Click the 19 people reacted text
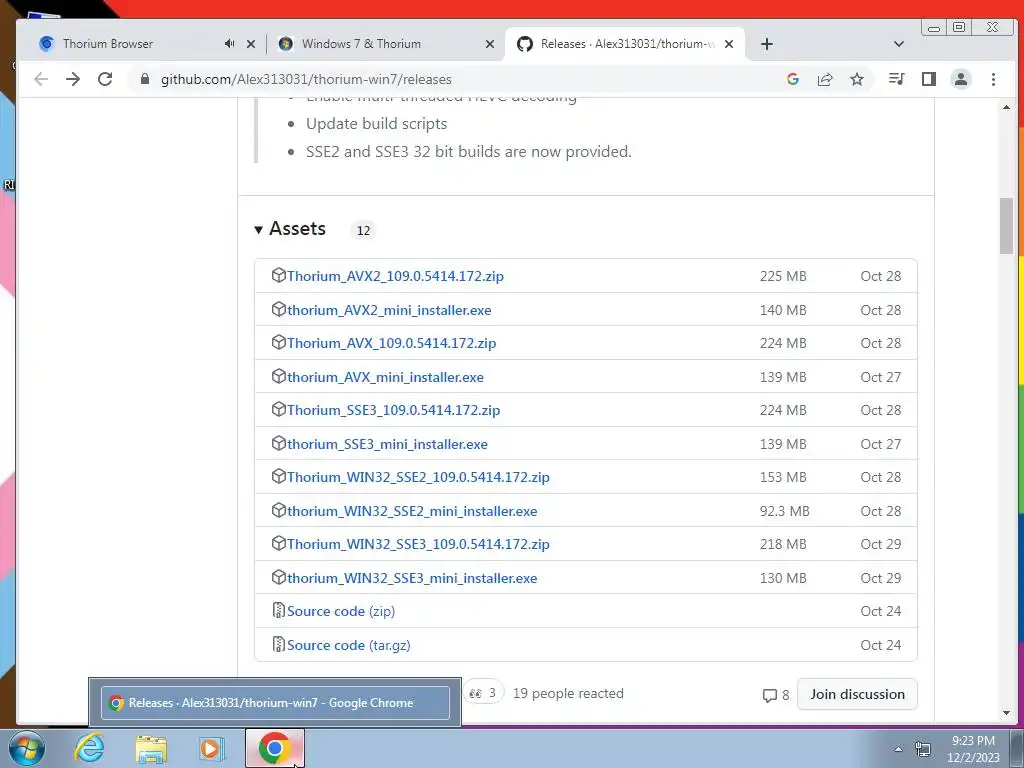The height and width of the screenshot is (768, 1024). click(x=568, y=694)
